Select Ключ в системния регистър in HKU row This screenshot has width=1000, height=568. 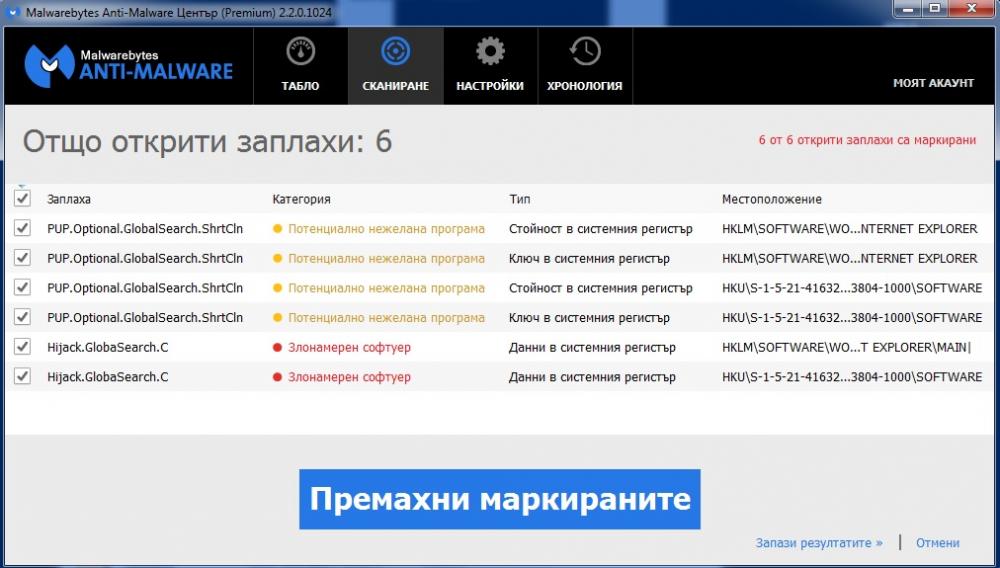pos(589,317)
